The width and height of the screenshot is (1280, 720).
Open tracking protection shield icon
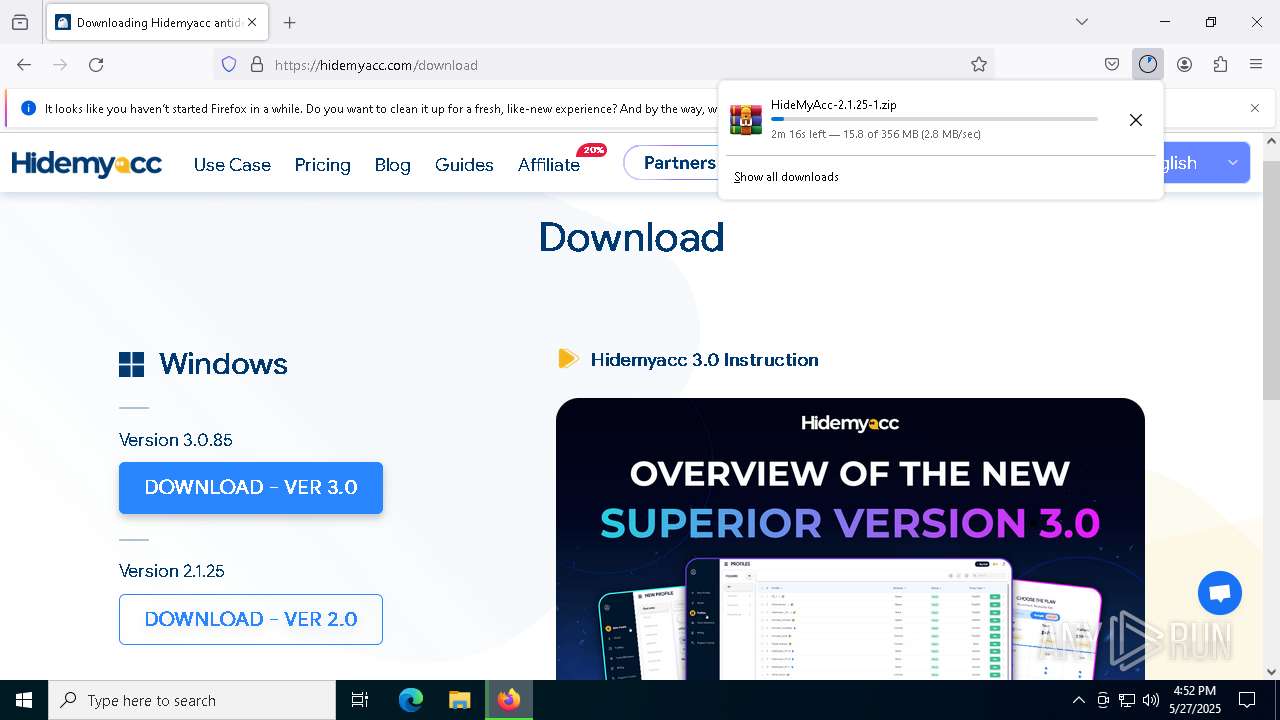(229, 64)
